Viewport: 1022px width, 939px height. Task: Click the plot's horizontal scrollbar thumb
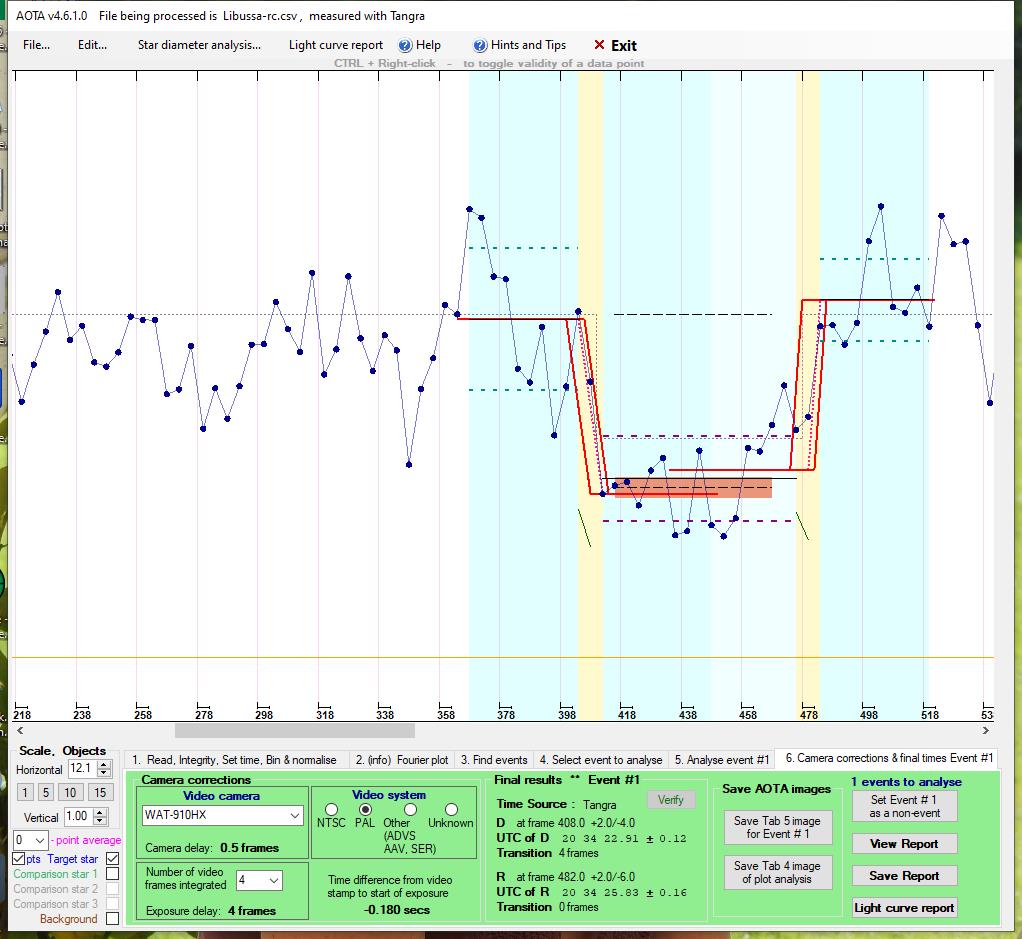tap(295, 730)
